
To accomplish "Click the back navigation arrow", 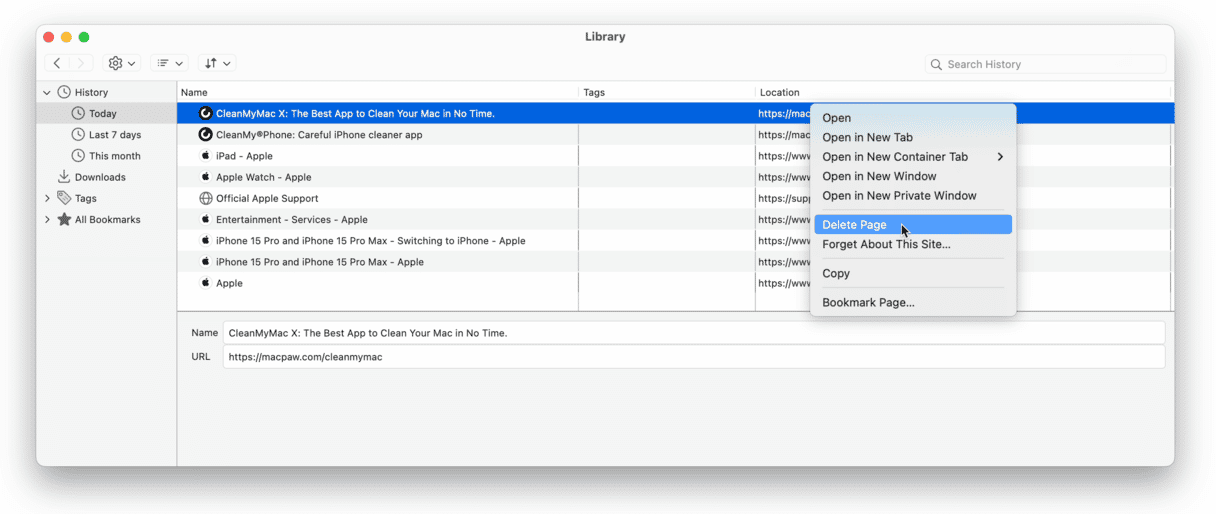I will point(57,63).
